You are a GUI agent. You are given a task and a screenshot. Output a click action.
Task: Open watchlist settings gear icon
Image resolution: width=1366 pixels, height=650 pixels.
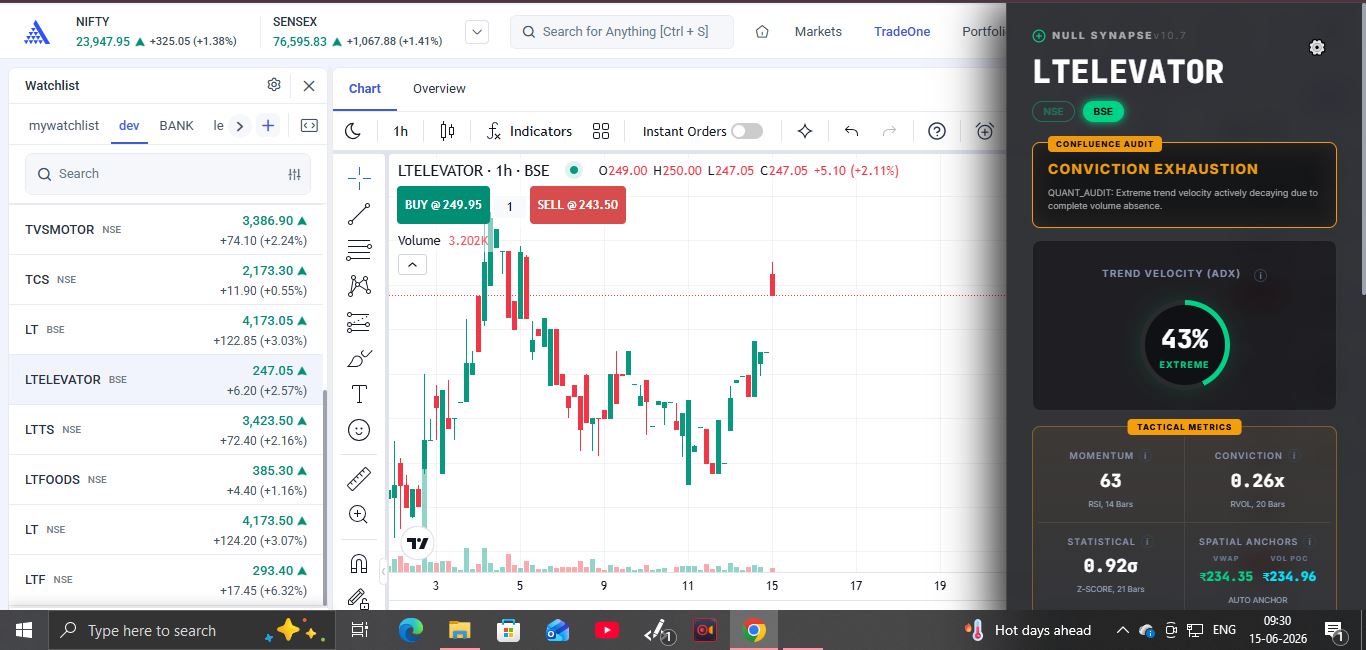[x=274, y=85]
